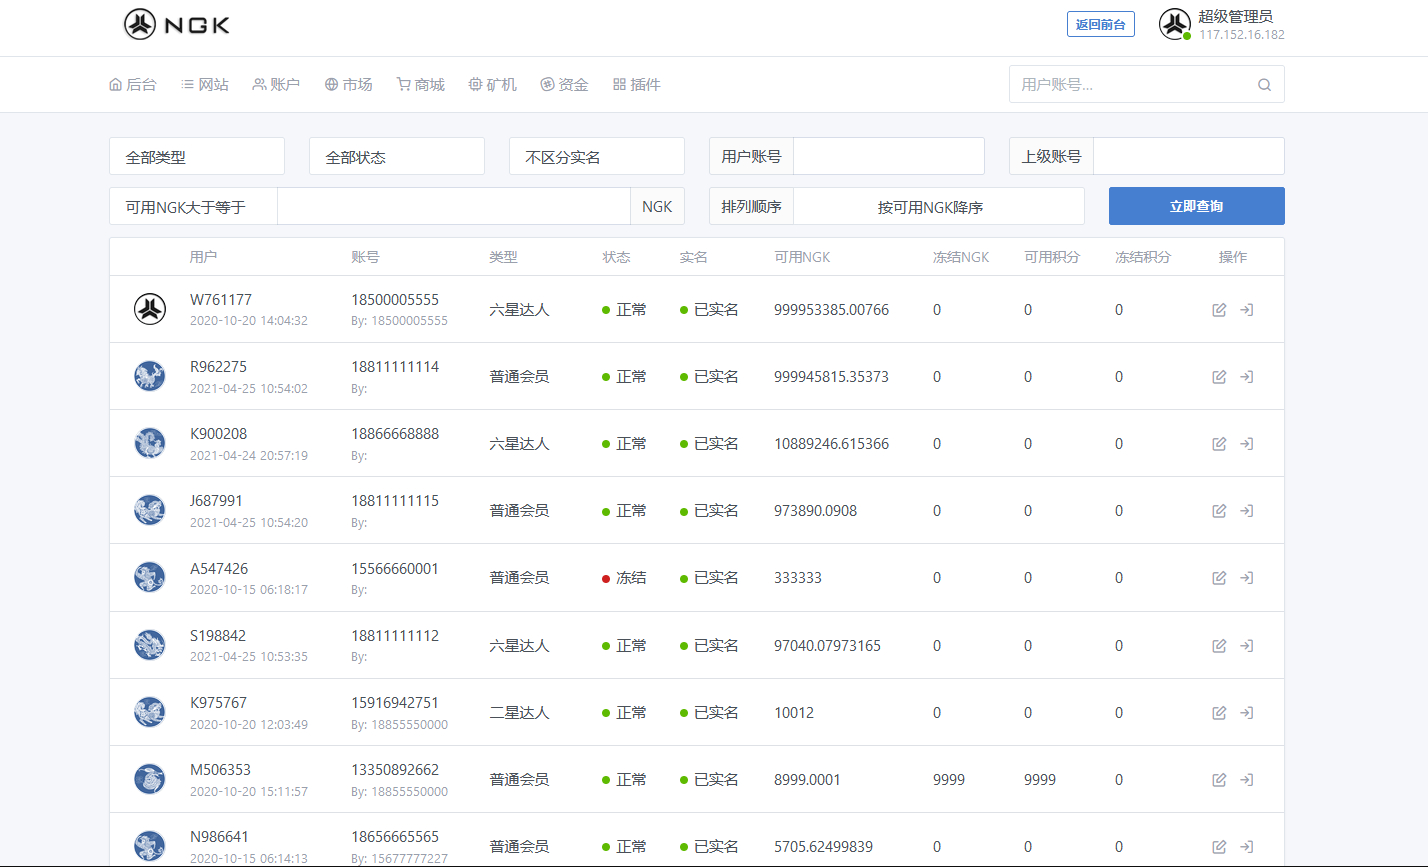This screenshot has height=867, width=1428.
Task: Click the NGK logo in the header
Action: 177,25
